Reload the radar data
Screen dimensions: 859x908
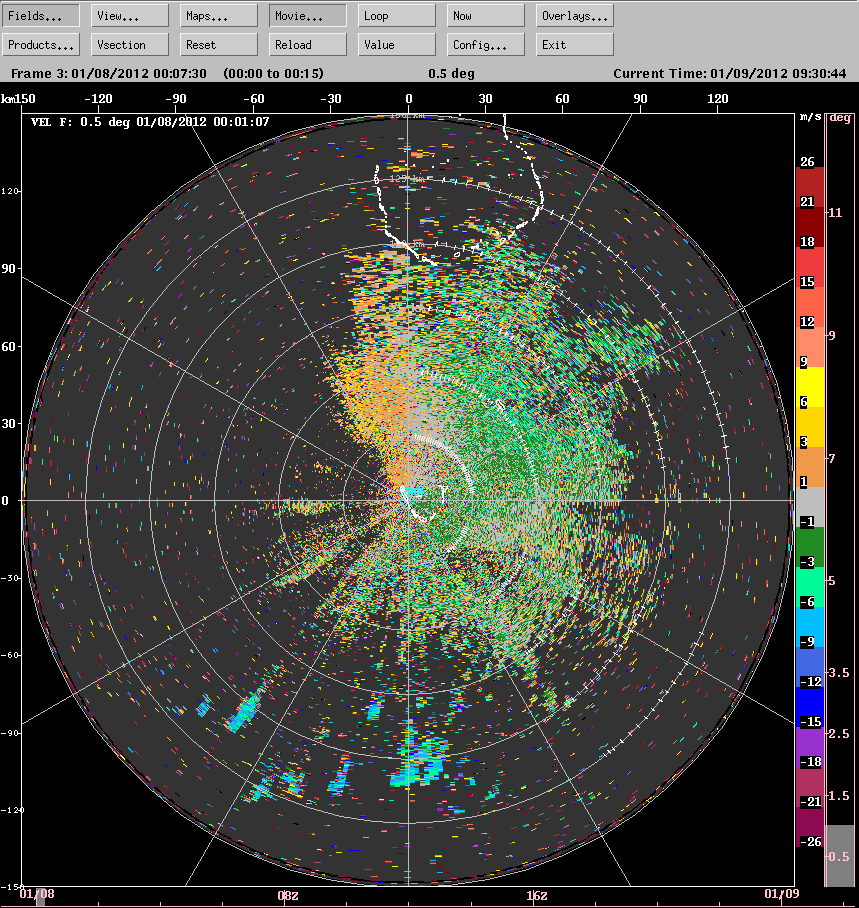pyautogui.click(x=308, y=45)
